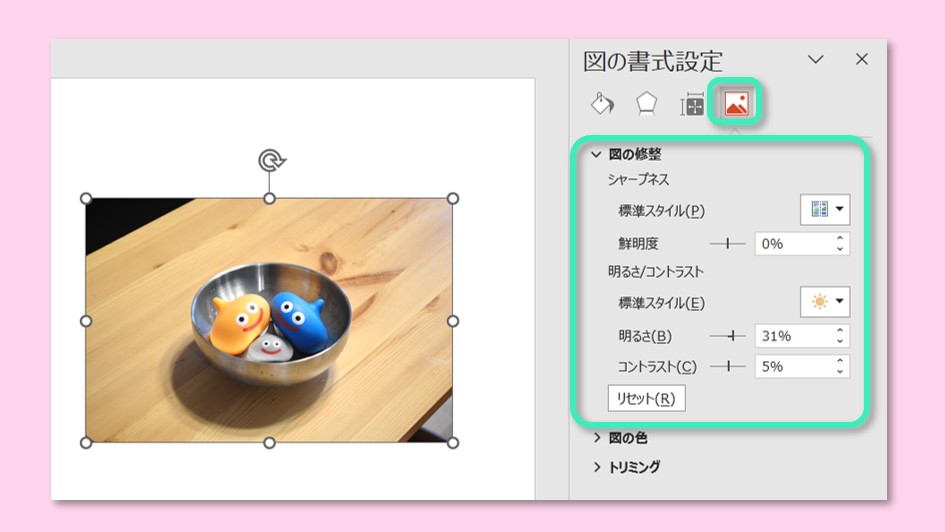Decrease コントラスト value with down arrow
The image size is (945, 532).
(840, 372)
